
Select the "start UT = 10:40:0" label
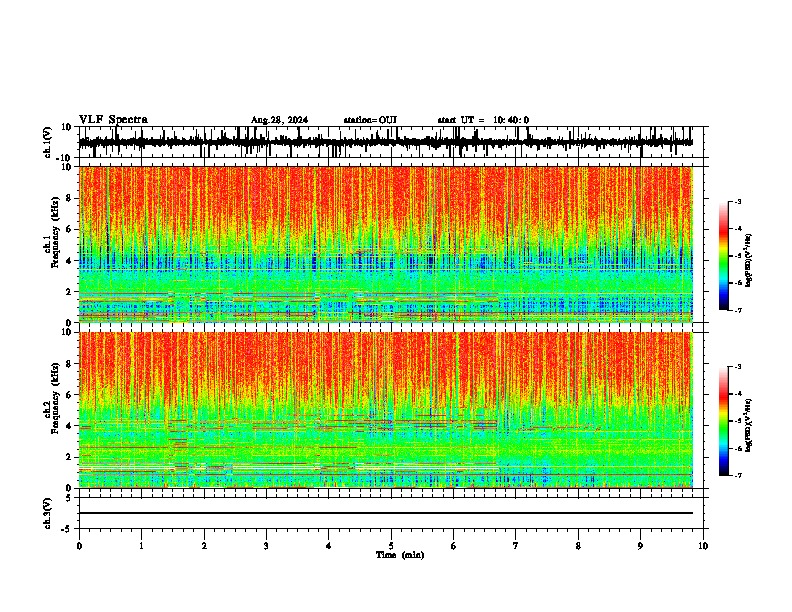[x=483, y=120]
